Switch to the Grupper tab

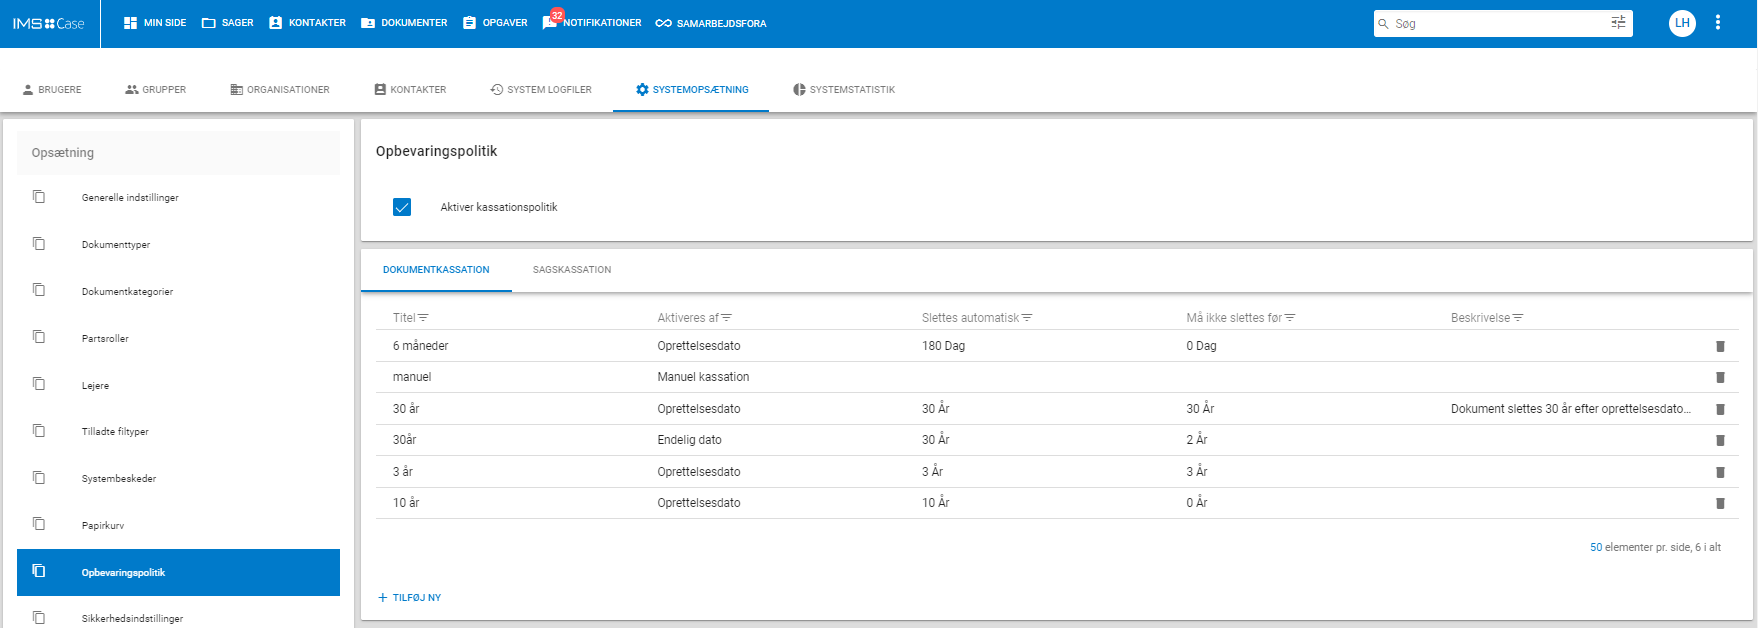point(156,90)
